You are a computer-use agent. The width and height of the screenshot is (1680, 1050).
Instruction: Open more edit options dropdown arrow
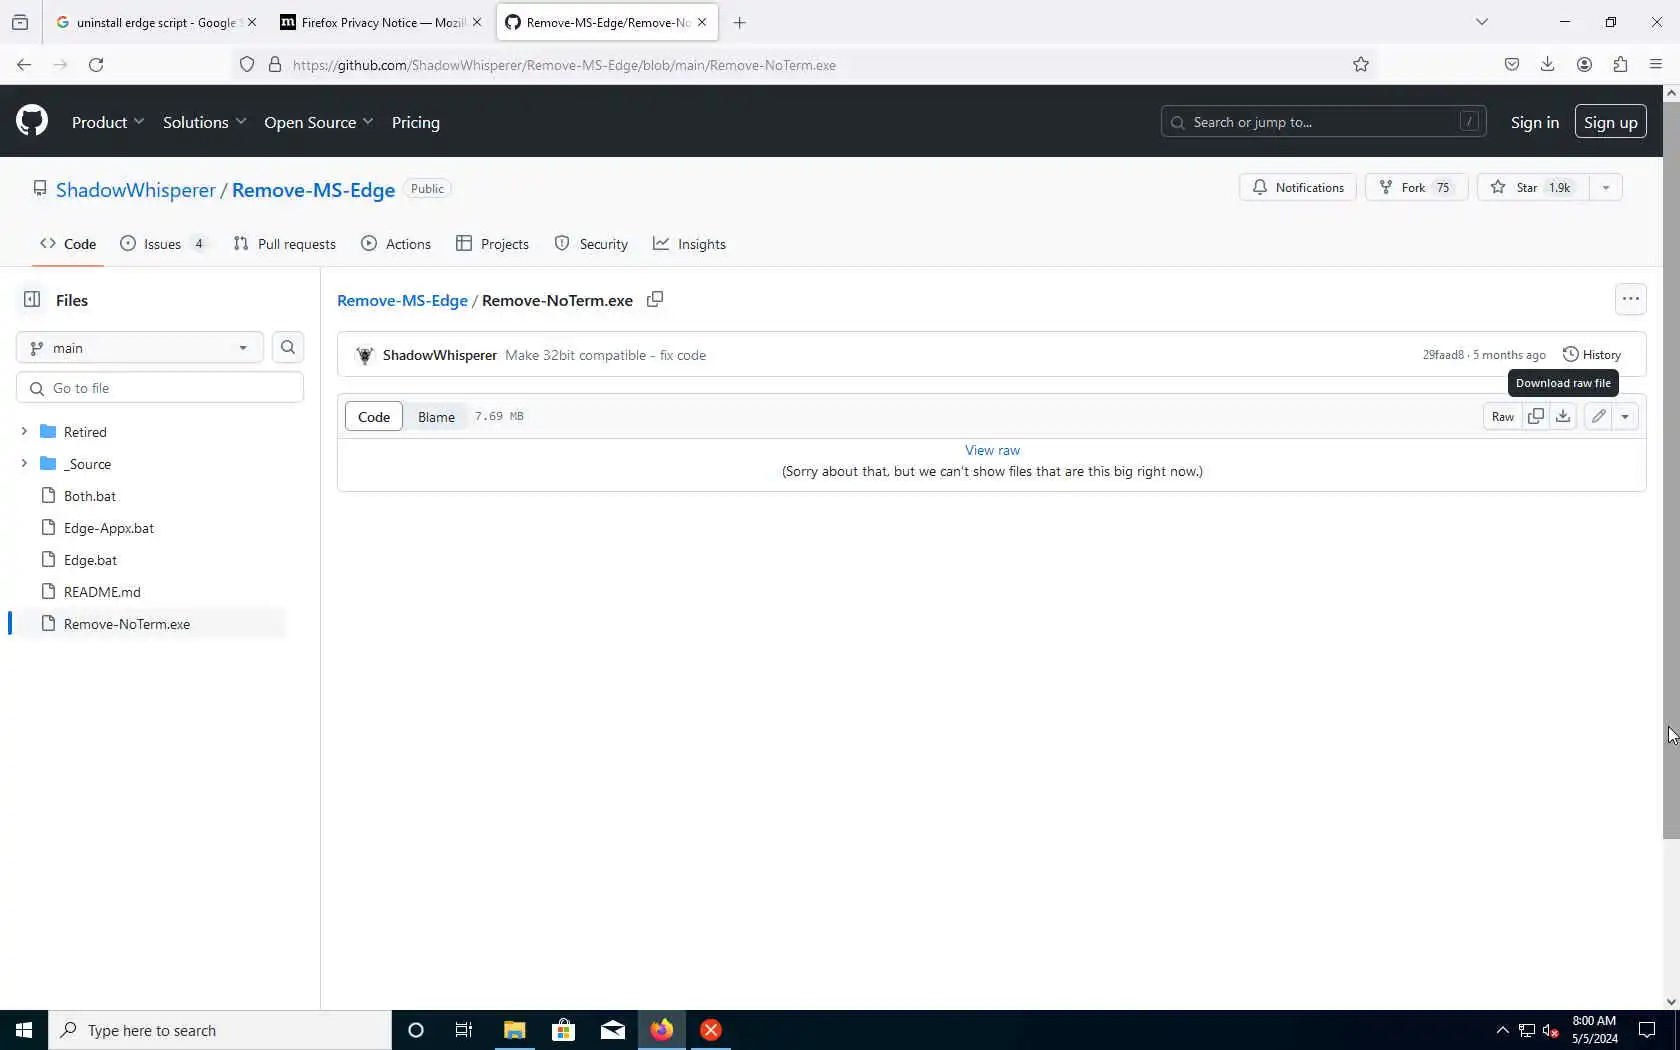coord(1625,416)
